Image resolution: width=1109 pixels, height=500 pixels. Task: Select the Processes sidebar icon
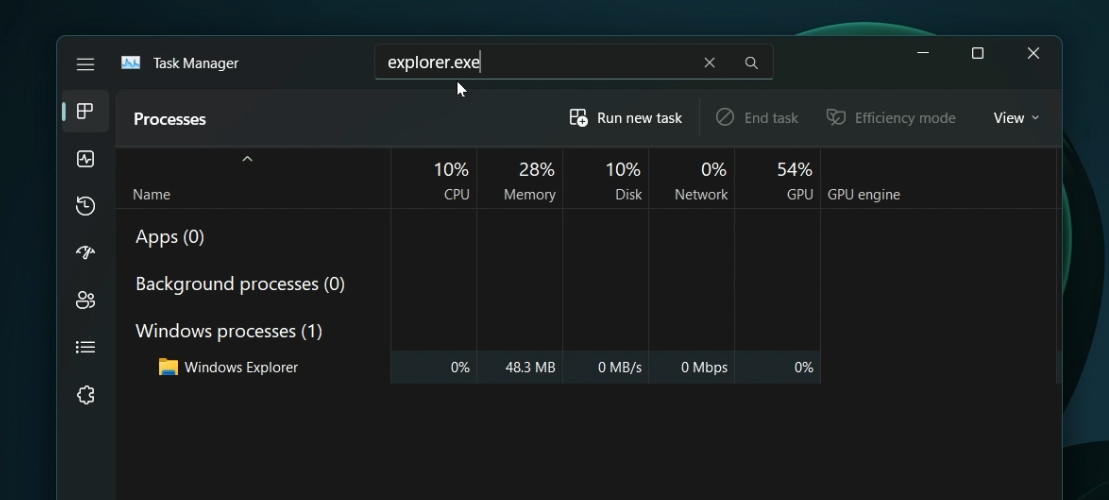pyautogui.click(x=85, y=111)
